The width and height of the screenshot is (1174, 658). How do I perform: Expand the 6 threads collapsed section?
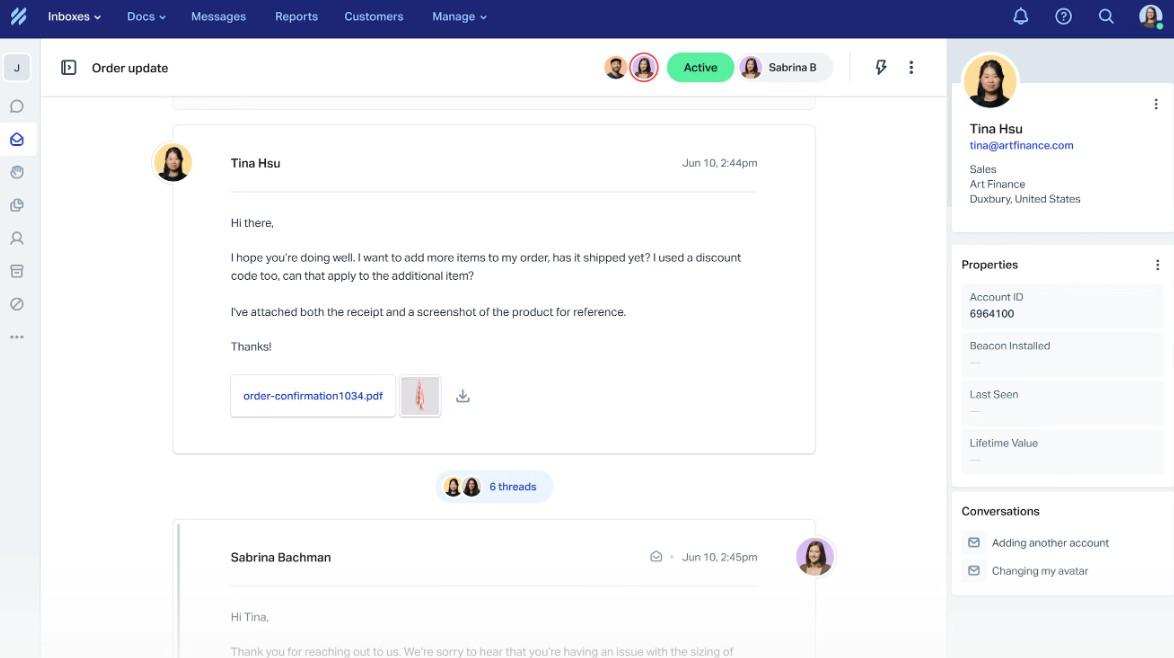(x=495, y=487)
